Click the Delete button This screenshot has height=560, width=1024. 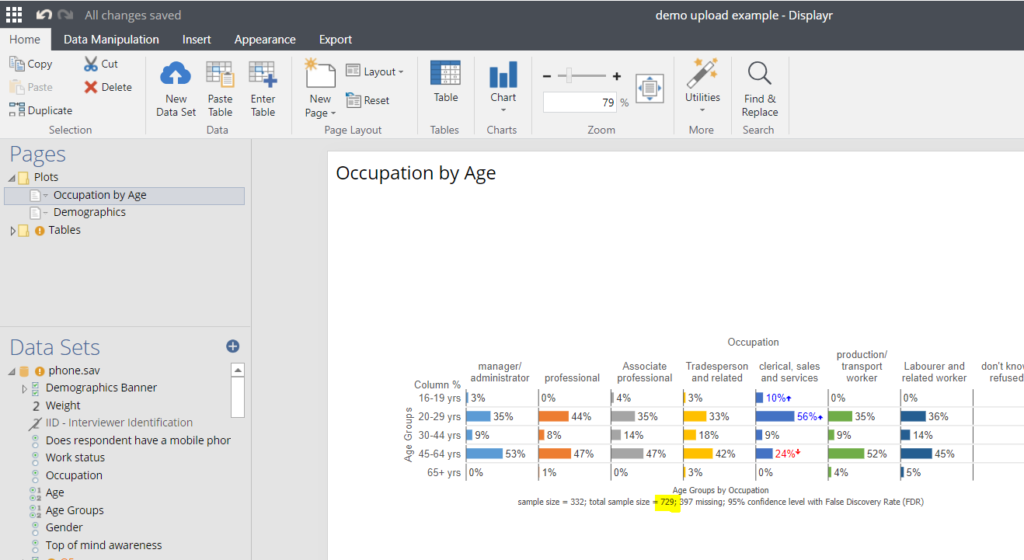(108, 87)
